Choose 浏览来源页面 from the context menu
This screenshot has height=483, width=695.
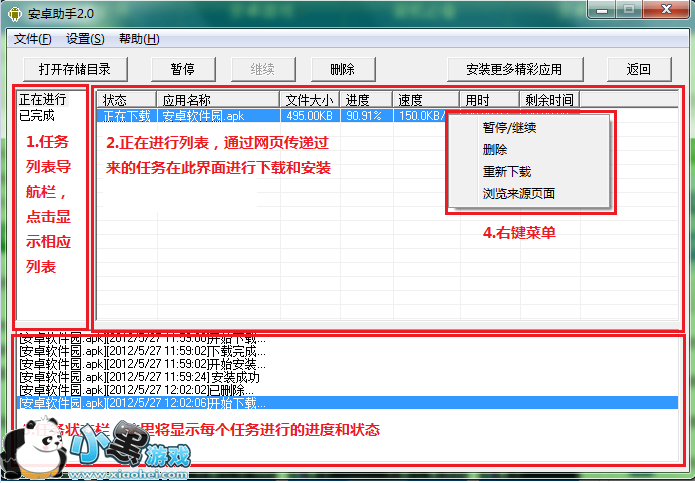pos(519,193)
